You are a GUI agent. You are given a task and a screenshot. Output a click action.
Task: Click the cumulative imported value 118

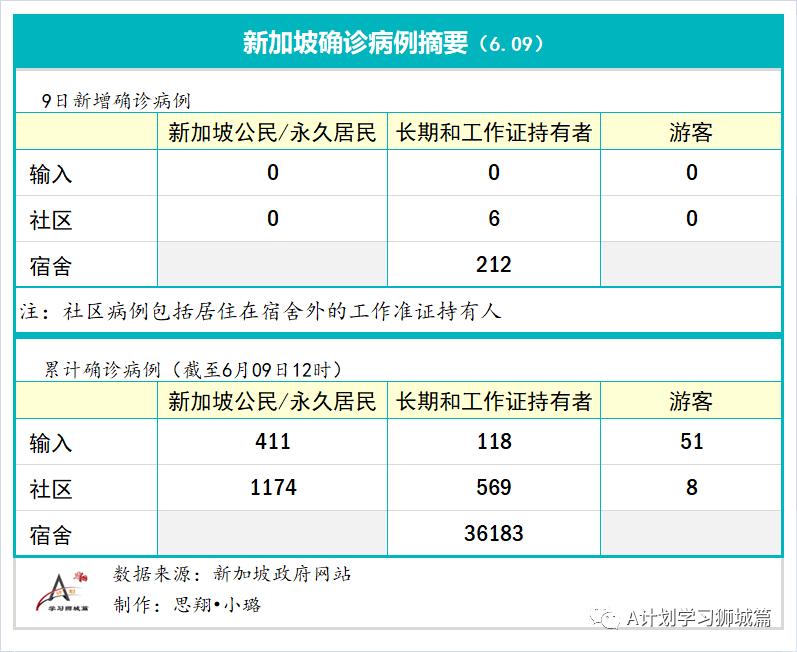point(494,441)
